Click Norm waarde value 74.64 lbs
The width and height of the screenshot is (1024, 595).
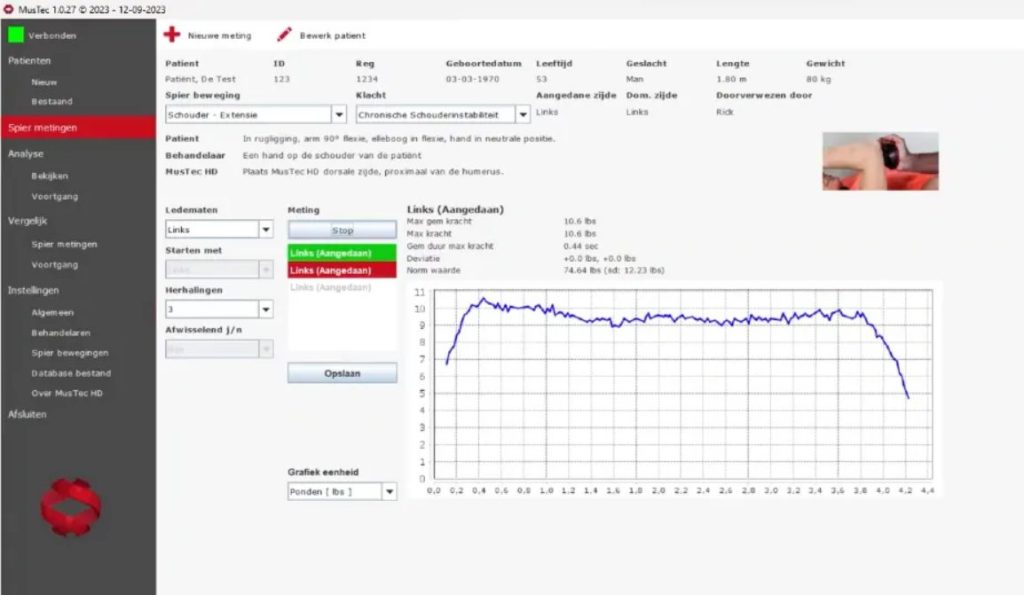[614, 270]
